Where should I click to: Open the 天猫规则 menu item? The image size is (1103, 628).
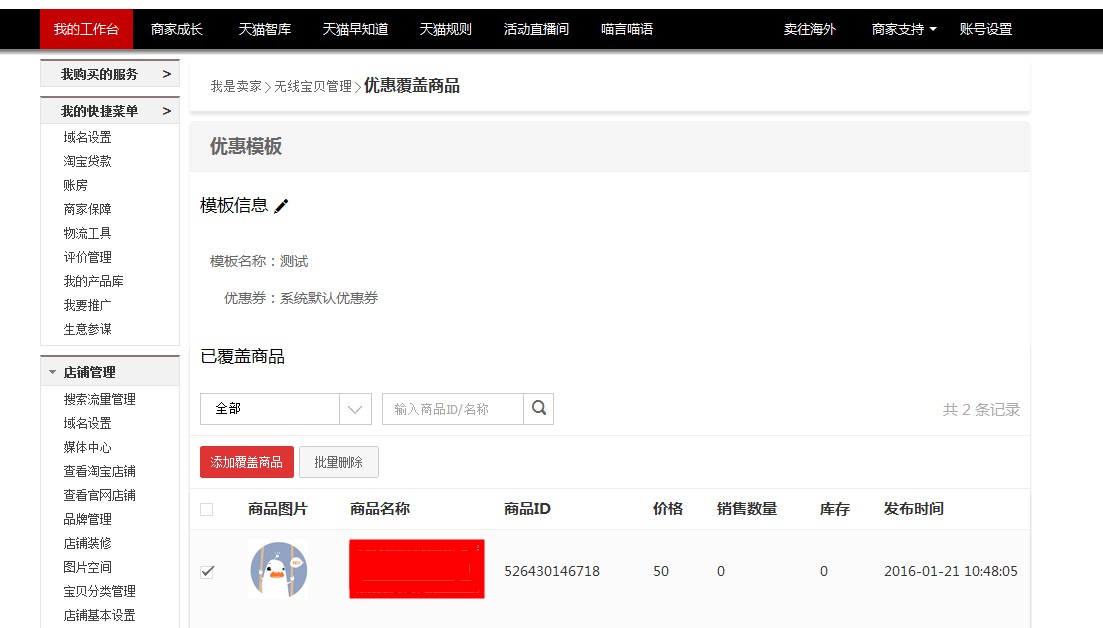click(x=445, y=30)
